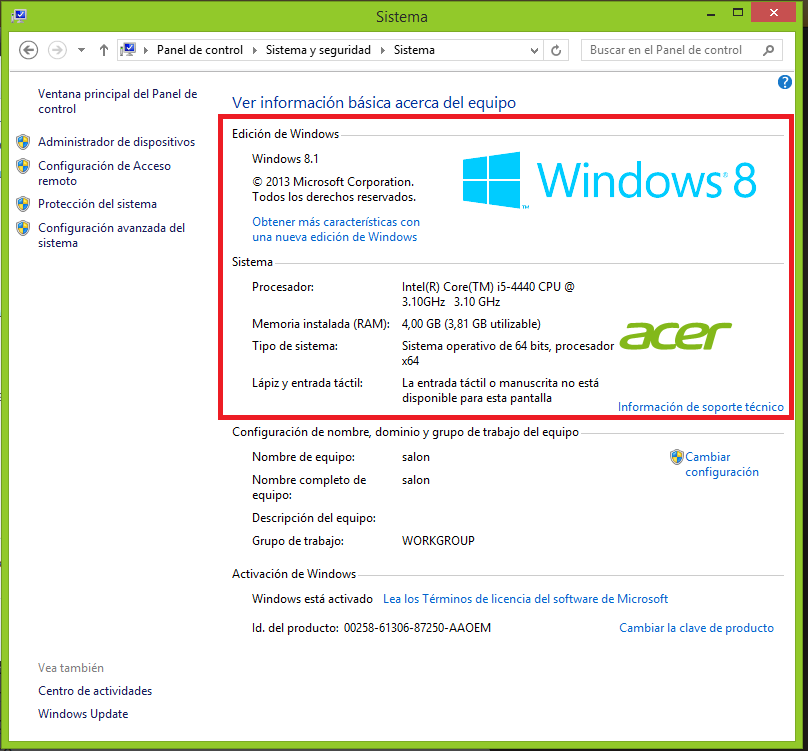The height and width of the screenshot is (751, 808).
Task: Select Sistema y seguridad breadcrumb
Action: [318, 50]
